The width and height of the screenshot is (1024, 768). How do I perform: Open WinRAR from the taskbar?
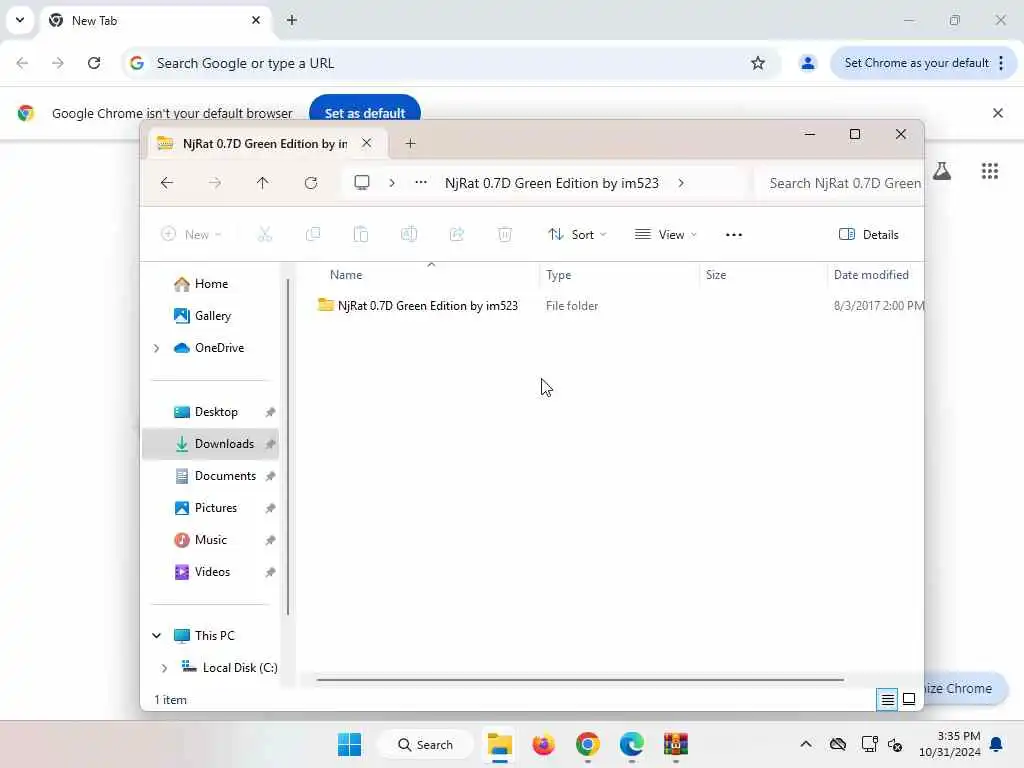point(676,744)
